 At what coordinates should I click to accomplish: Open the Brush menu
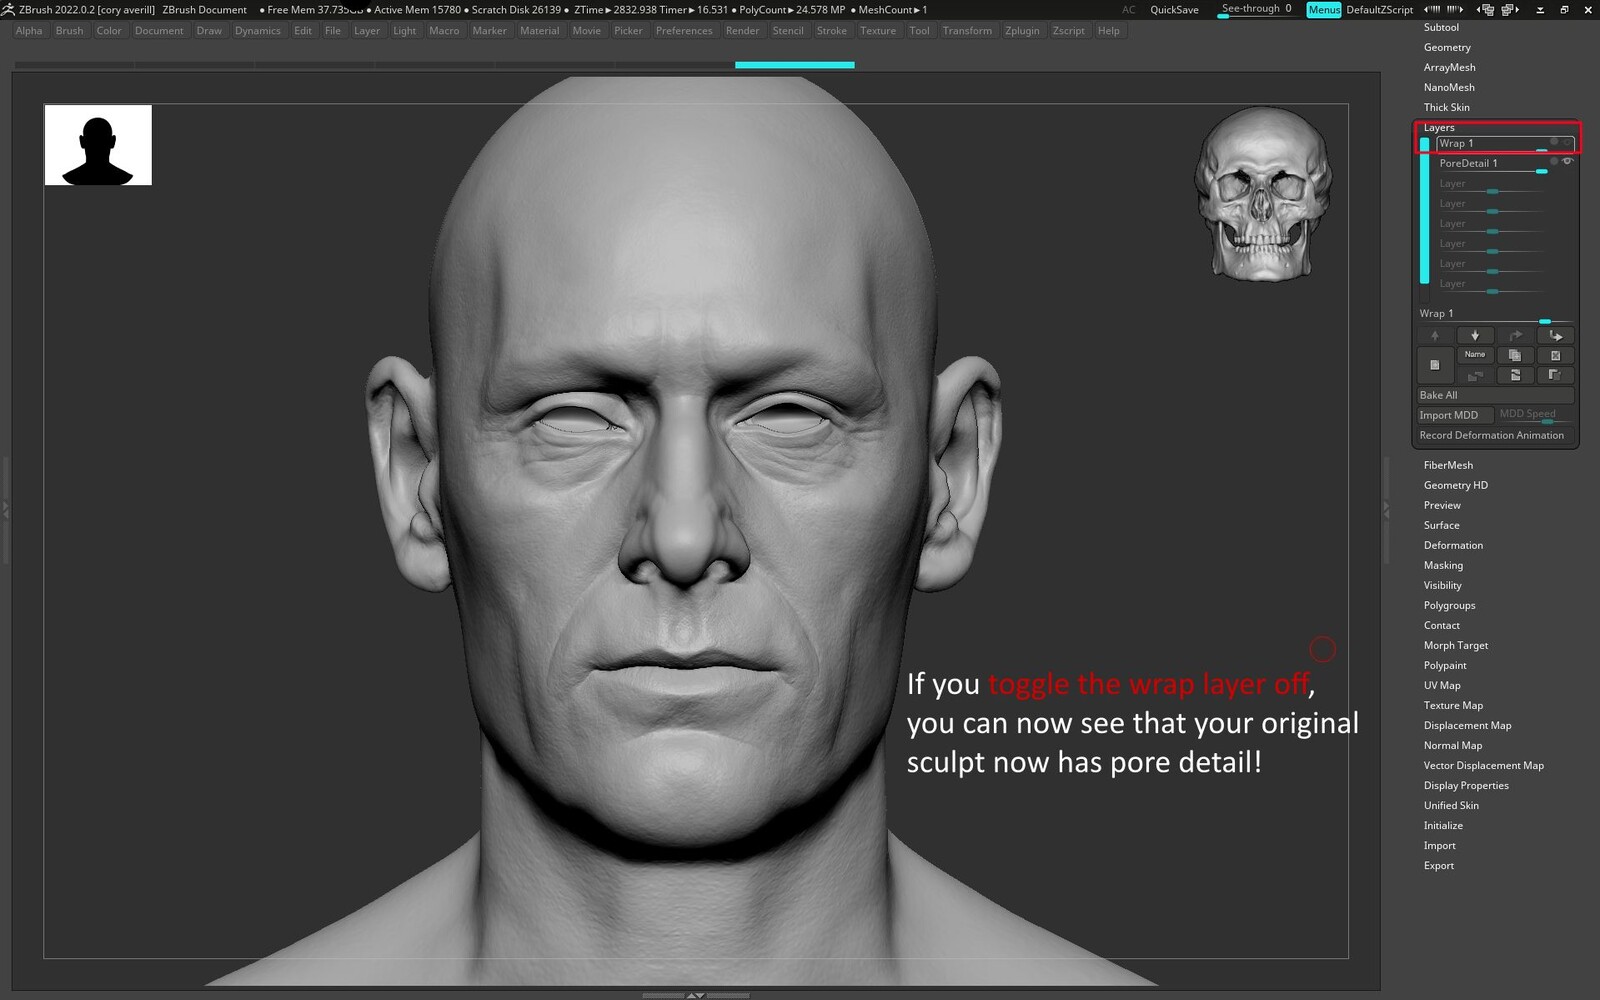point(70,31)
